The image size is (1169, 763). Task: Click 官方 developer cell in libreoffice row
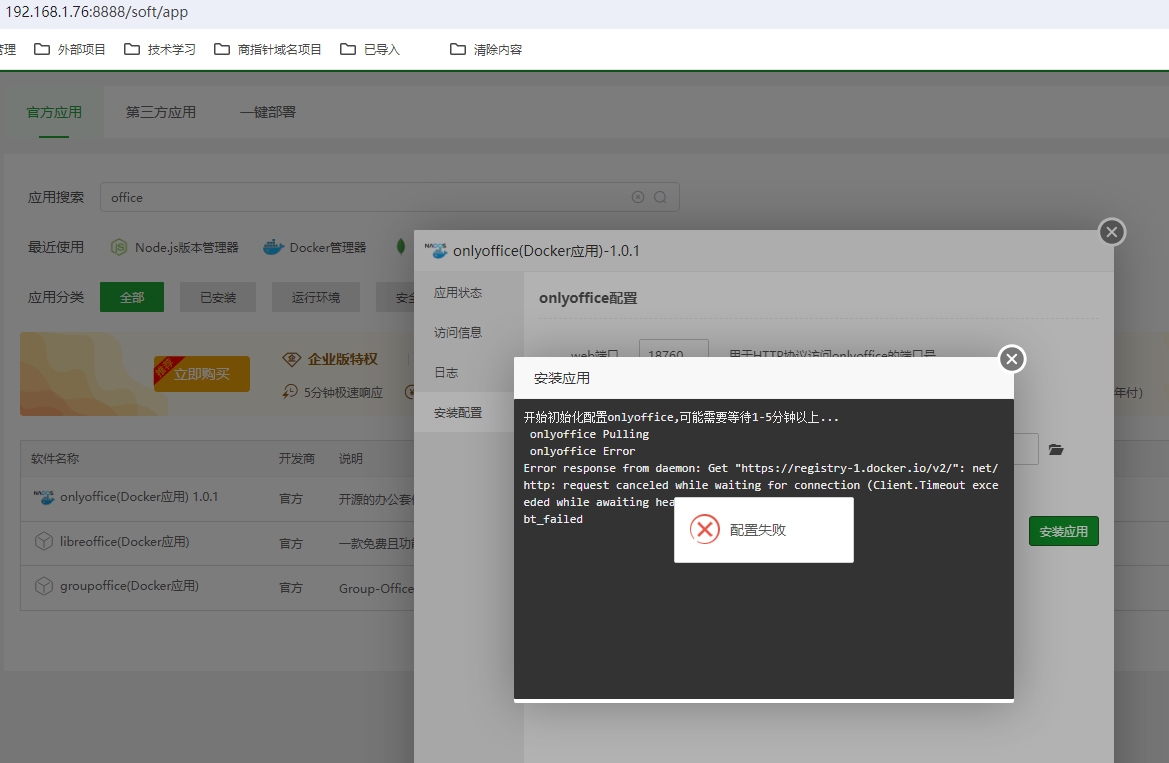click(291, 543)
